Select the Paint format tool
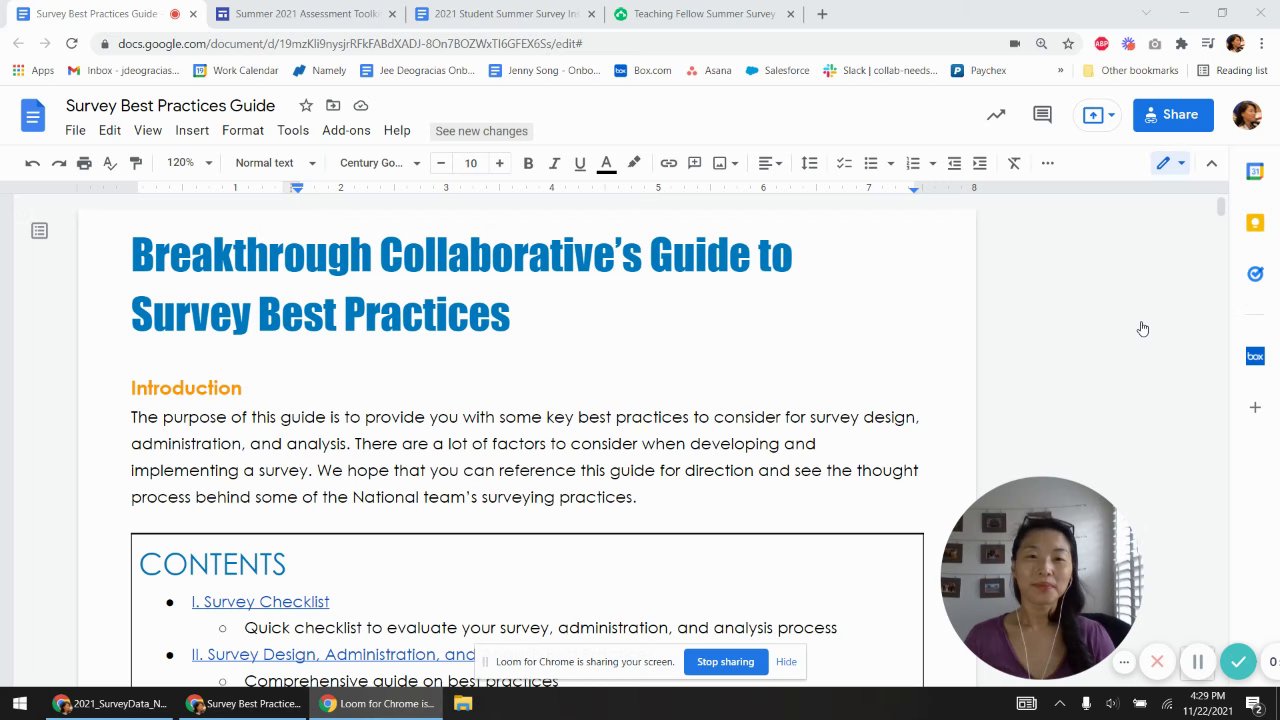 tap(136, 163)
